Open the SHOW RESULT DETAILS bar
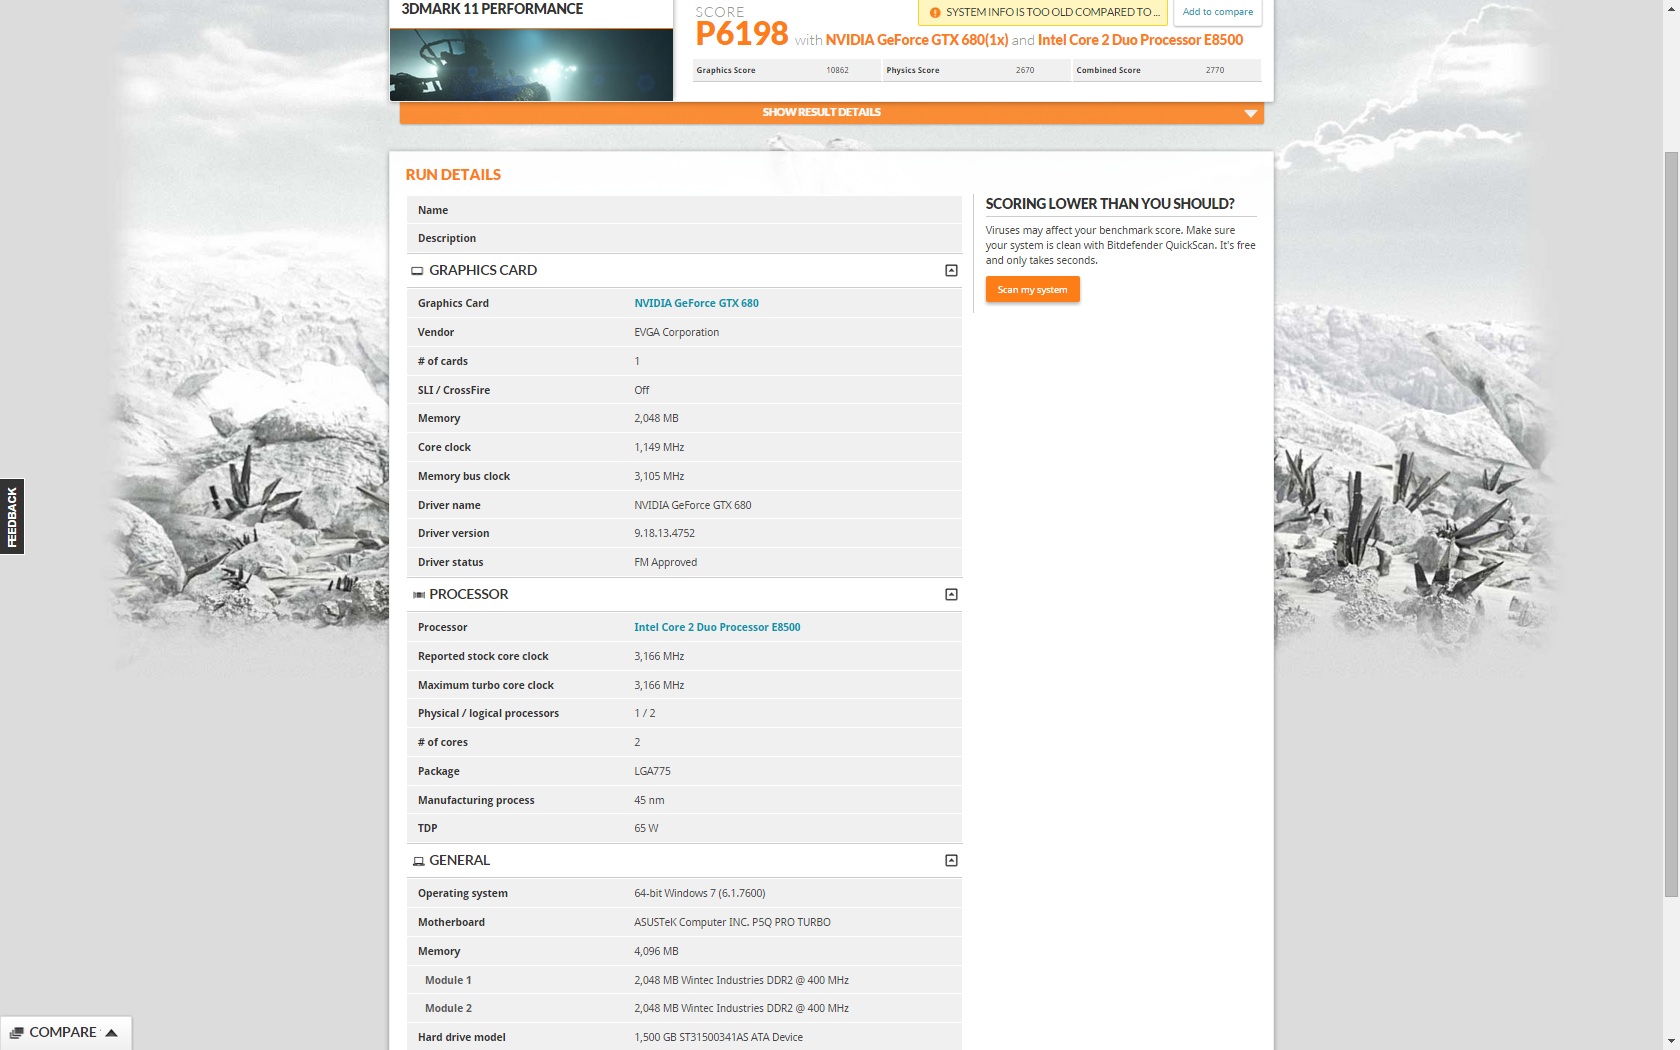This screenshot has height=1050, width=1680. pyautogui.click(x=831, y=112)
